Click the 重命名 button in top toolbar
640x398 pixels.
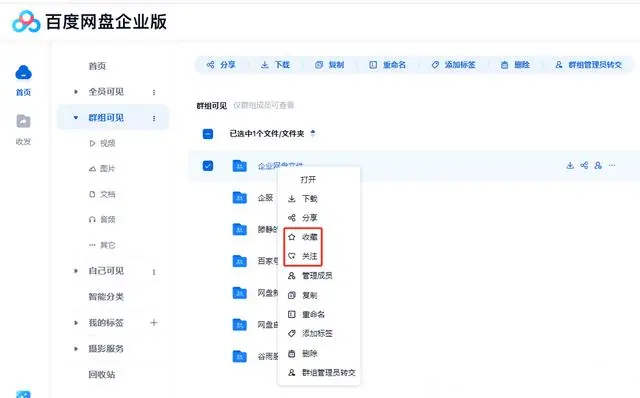click(387, 64)
